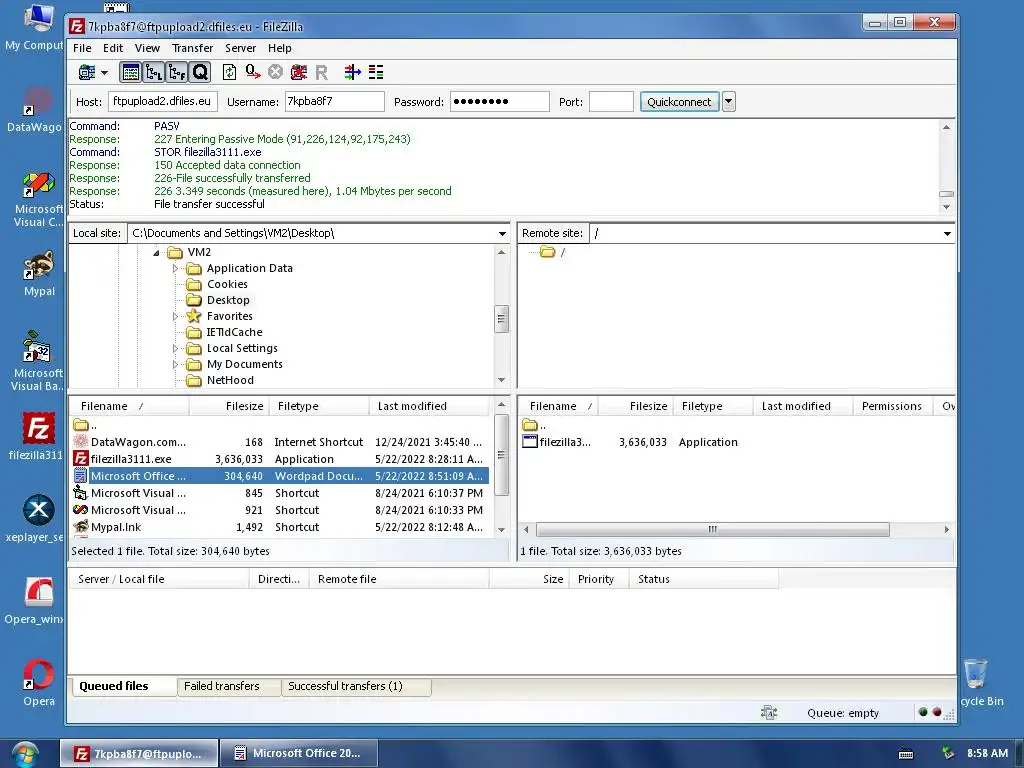Open the Server menu
1024x768 pixels.
pos(240,48)
